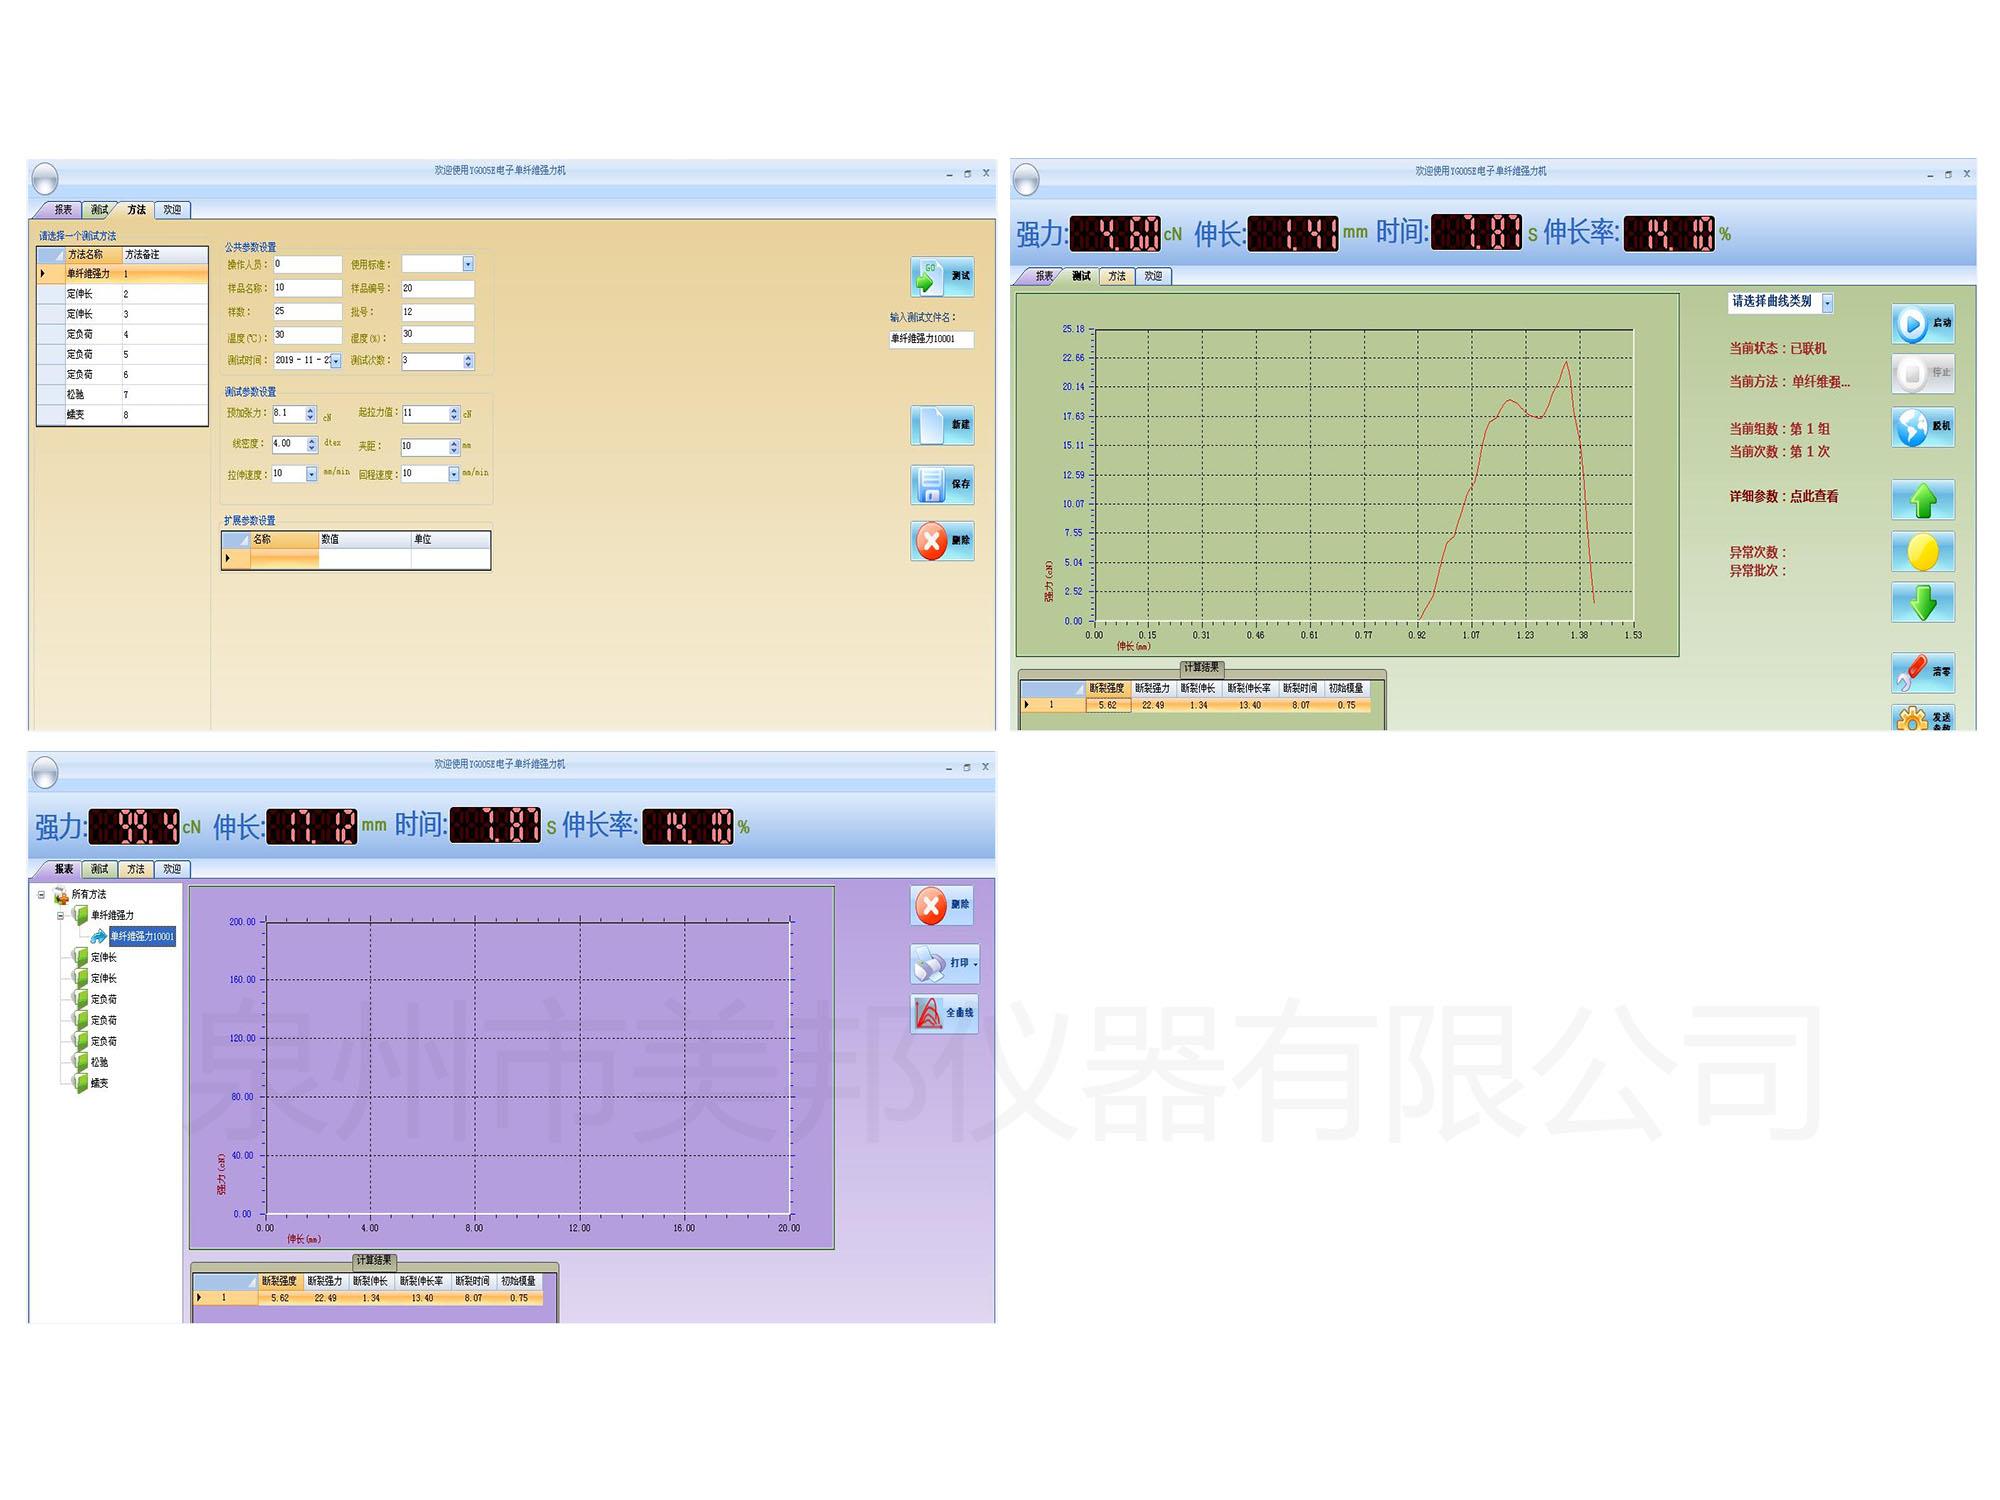This screenshot has width=2000, height=1500.
Task: Open the 使用标准 standard dropdown
Action: coord(468,264)
